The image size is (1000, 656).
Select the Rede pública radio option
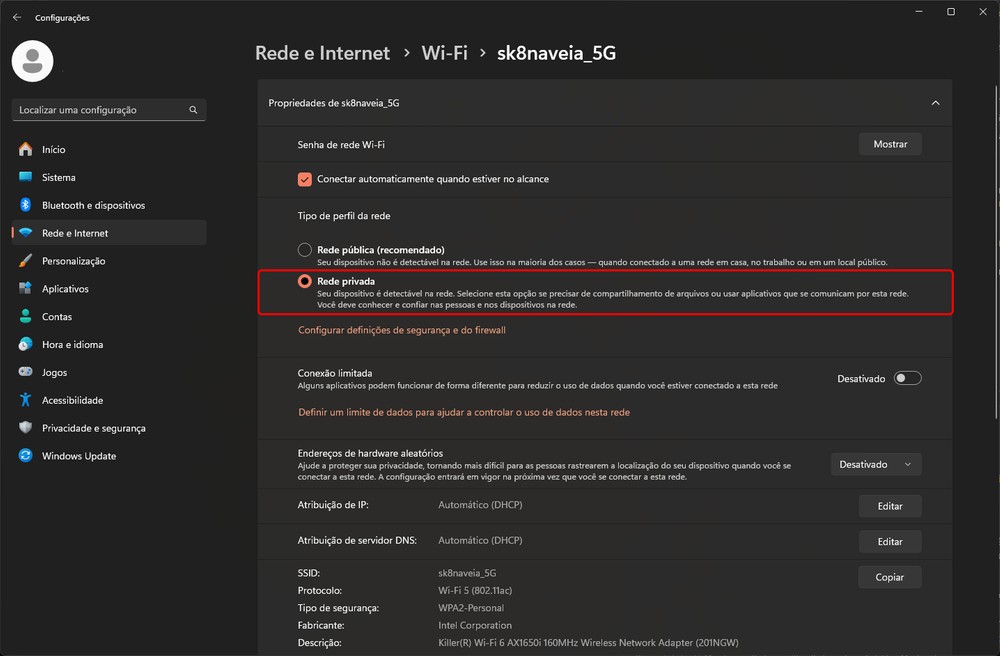point(305,250)
